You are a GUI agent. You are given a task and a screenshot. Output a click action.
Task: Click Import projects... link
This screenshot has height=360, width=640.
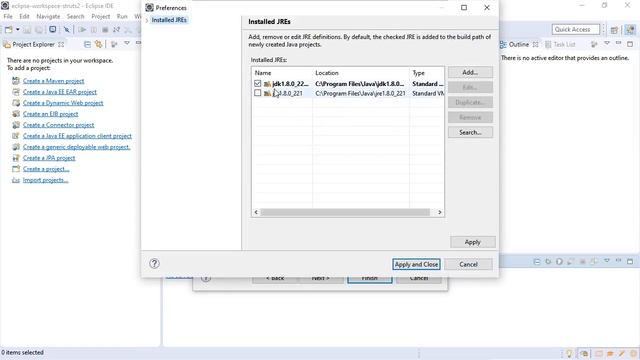click(45, 180)
